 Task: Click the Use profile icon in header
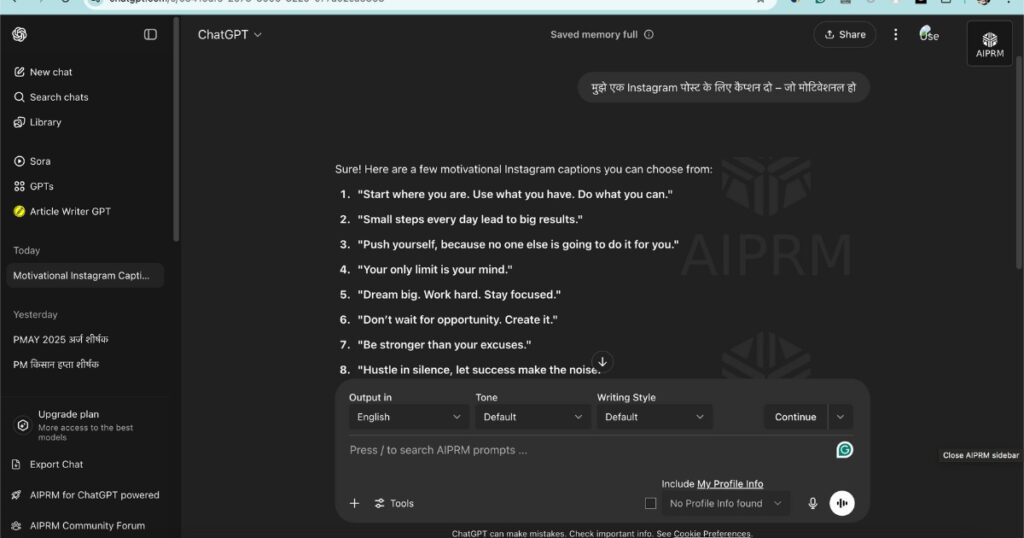click(x=929, y=34)
